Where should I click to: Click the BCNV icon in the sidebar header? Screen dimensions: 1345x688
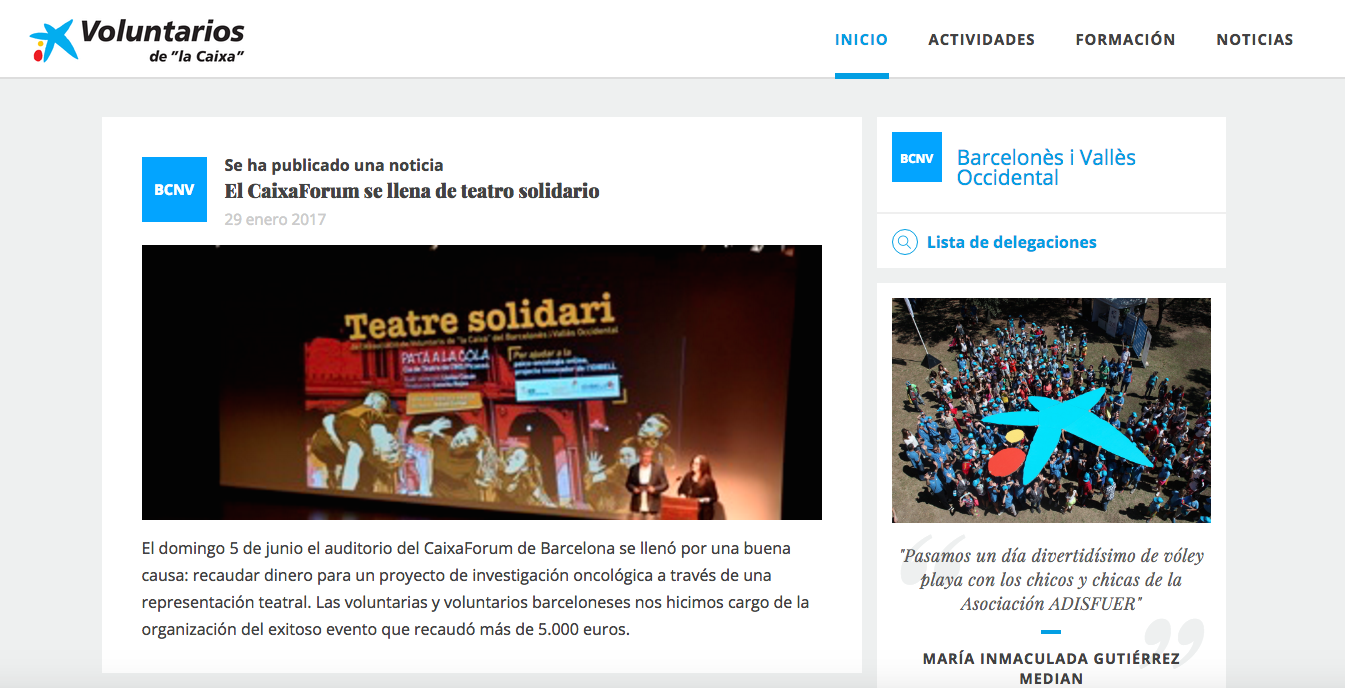point(917,157)
